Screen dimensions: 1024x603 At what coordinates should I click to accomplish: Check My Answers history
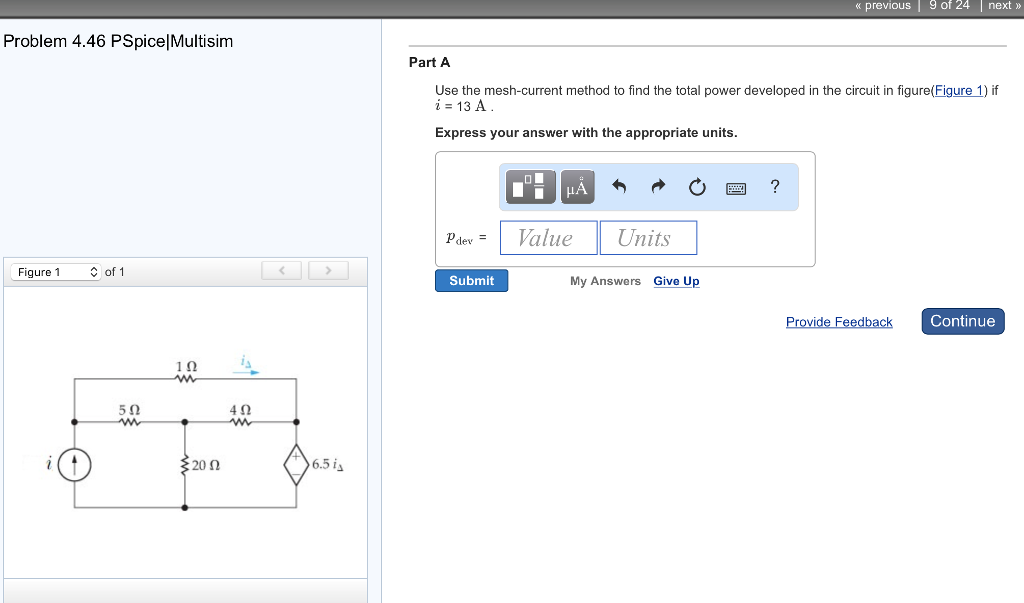click(x=605, y=281)
